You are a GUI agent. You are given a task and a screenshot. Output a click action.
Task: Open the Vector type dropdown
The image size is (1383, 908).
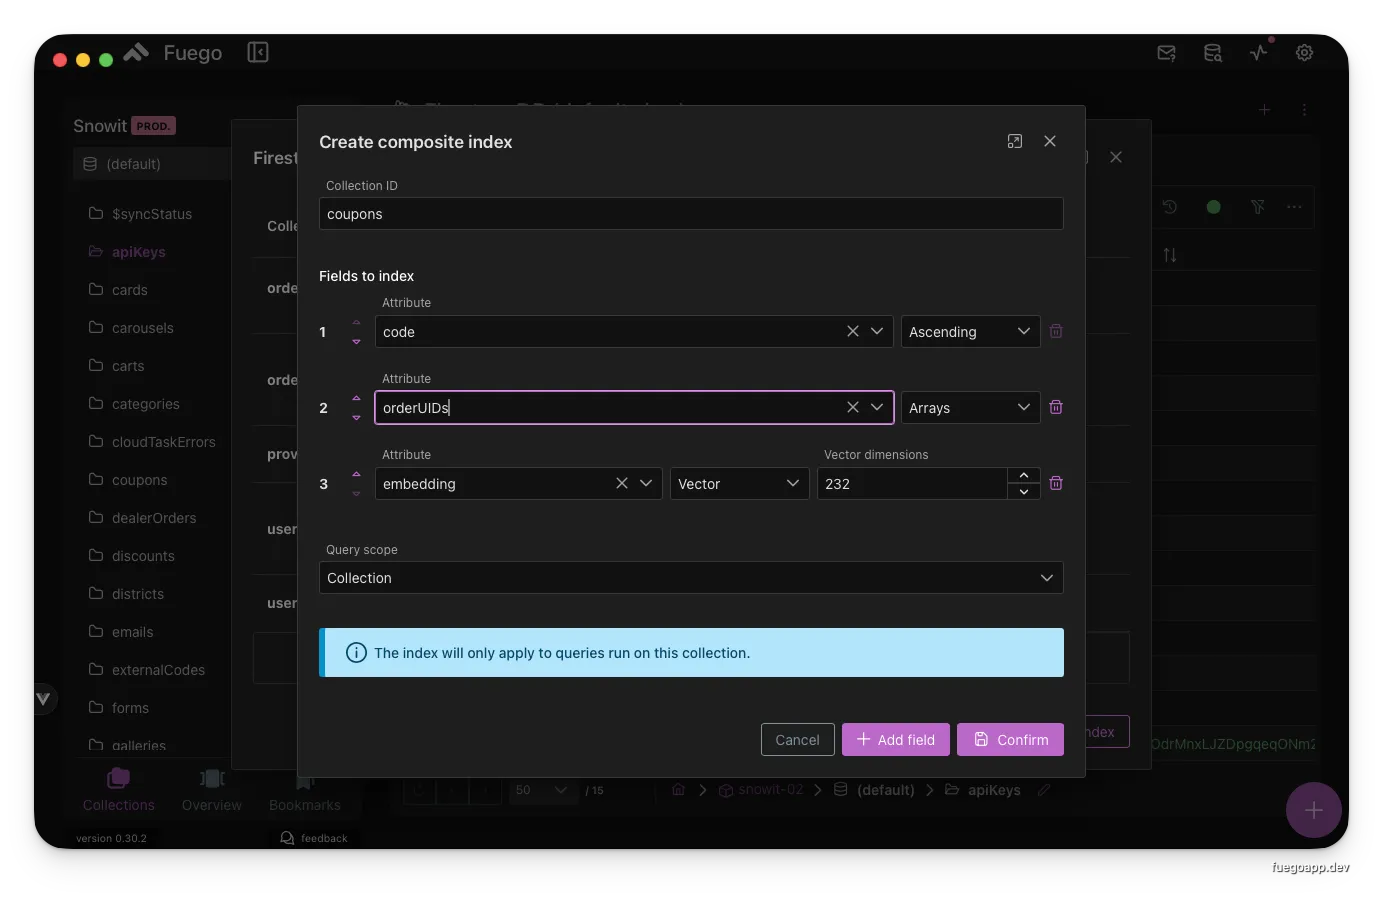(738, 483)
